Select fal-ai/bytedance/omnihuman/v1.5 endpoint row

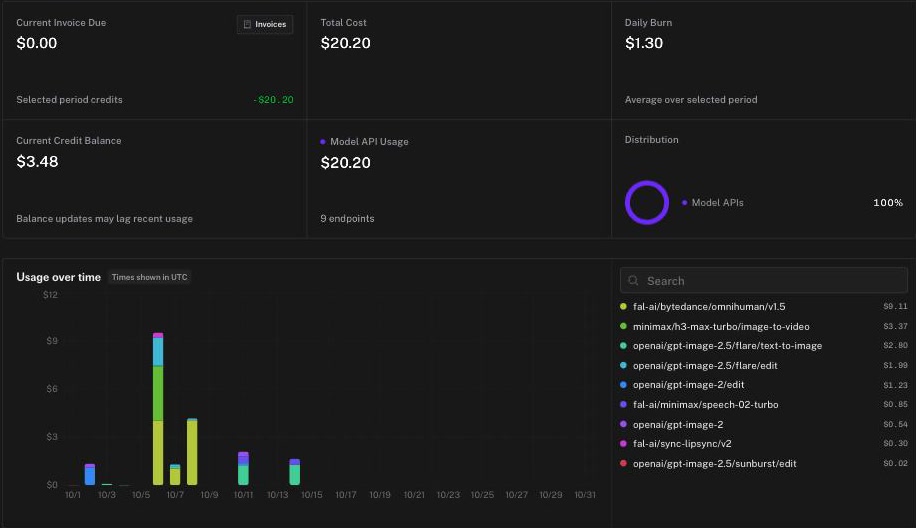pos(764,307)
